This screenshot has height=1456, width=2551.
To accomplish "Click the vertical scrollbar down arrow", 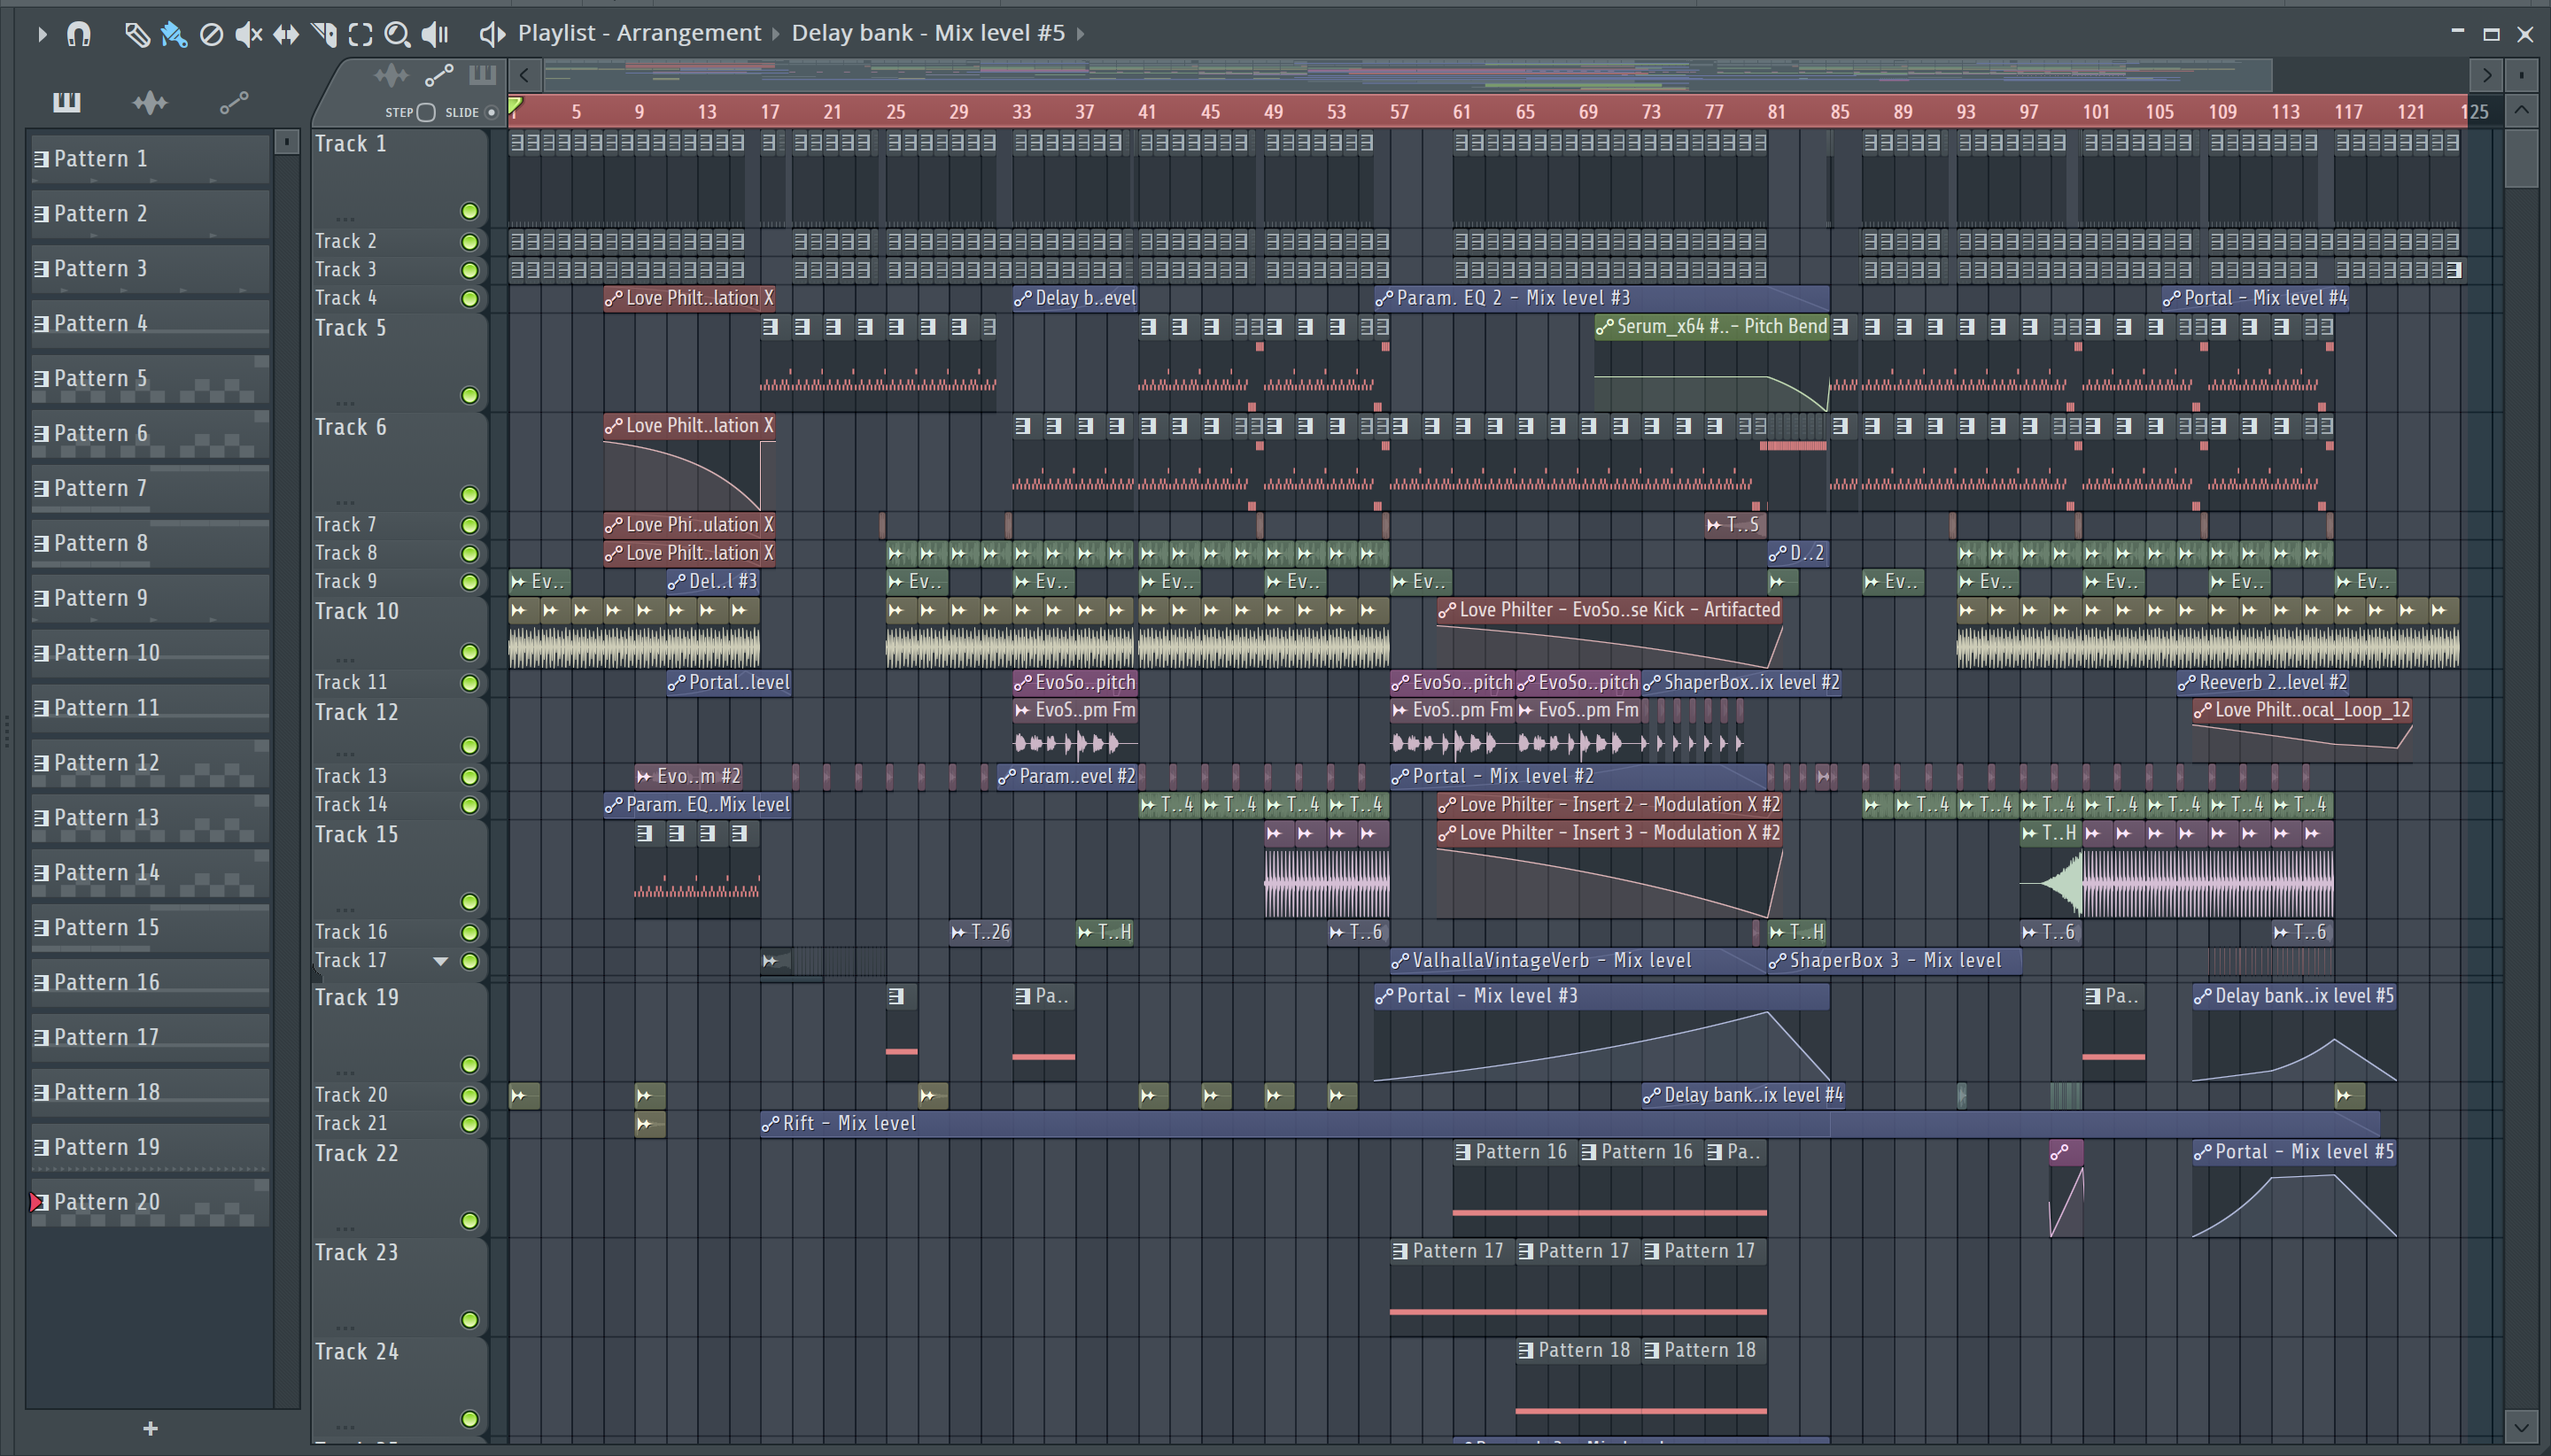I will [2521, 1426].
